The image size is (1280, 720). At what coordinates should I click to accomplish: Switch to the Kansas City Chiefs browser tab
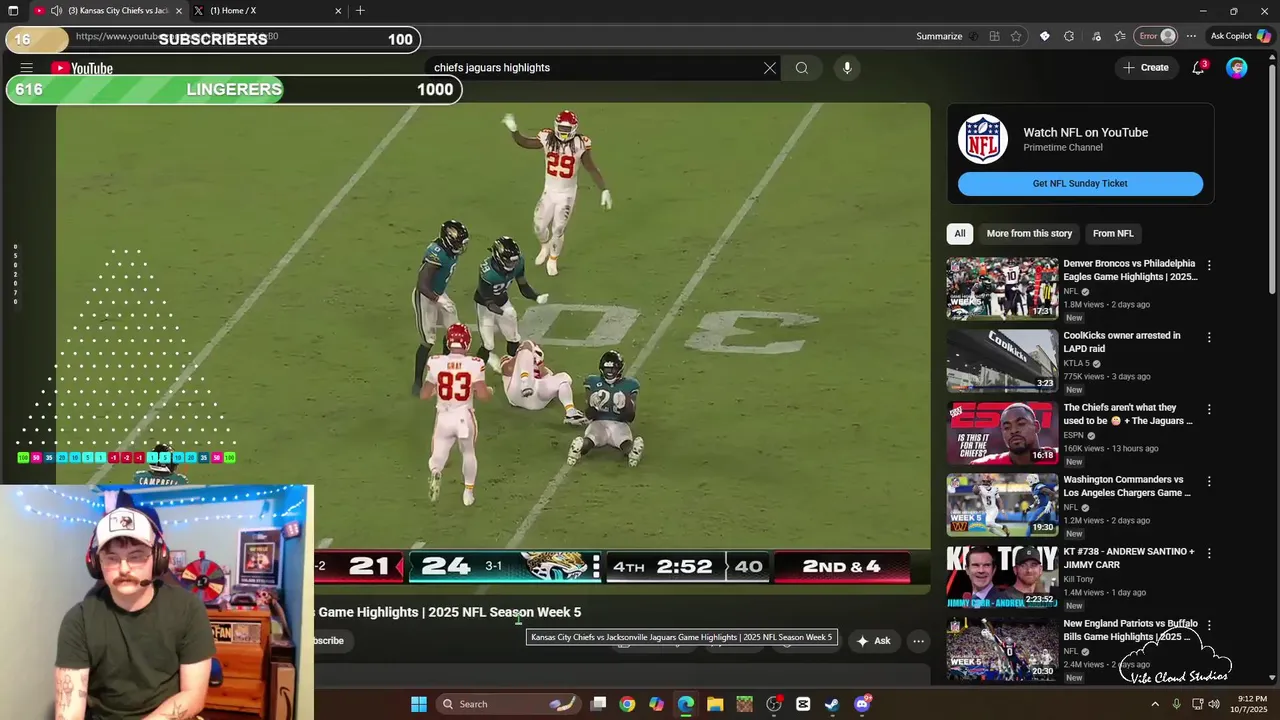tap(108, 11)
